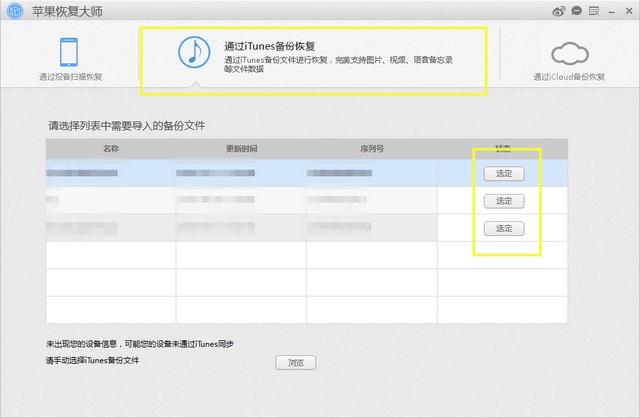The height and width of the screenshot is (418, 640).
Task: Open the Weibo icon in title bar
Action: [x=559, y=11]
